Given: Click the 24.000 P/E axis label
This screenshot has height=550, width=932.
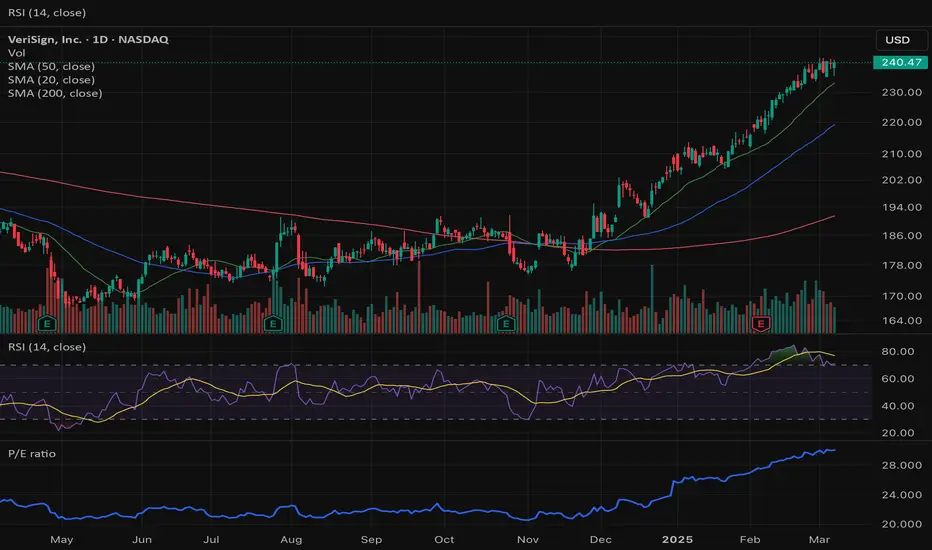Looking at the screenshot, I should point(902,495).
